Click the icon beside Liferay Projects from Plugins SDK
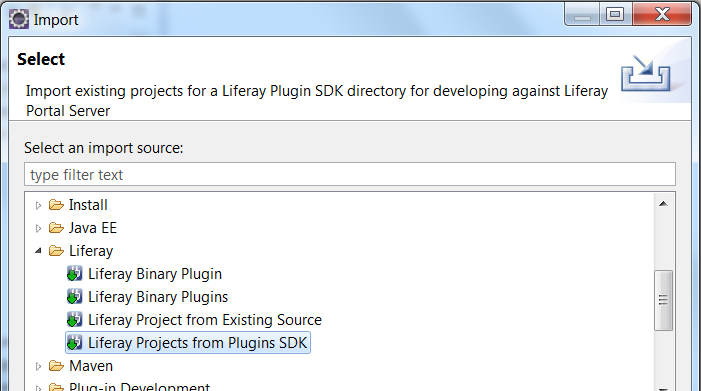701x391 pixels. click(74, 343)
